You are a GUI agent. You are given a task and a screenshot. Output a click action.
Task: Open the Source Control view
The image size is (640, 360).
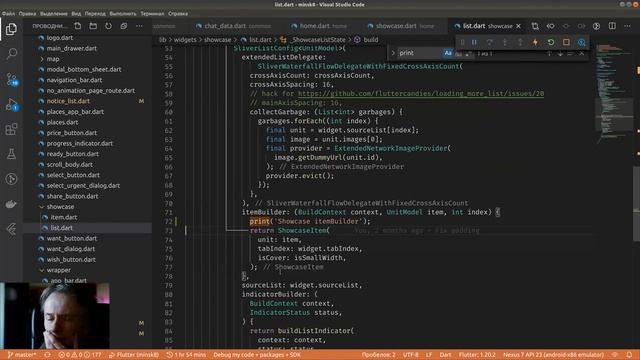11,79
